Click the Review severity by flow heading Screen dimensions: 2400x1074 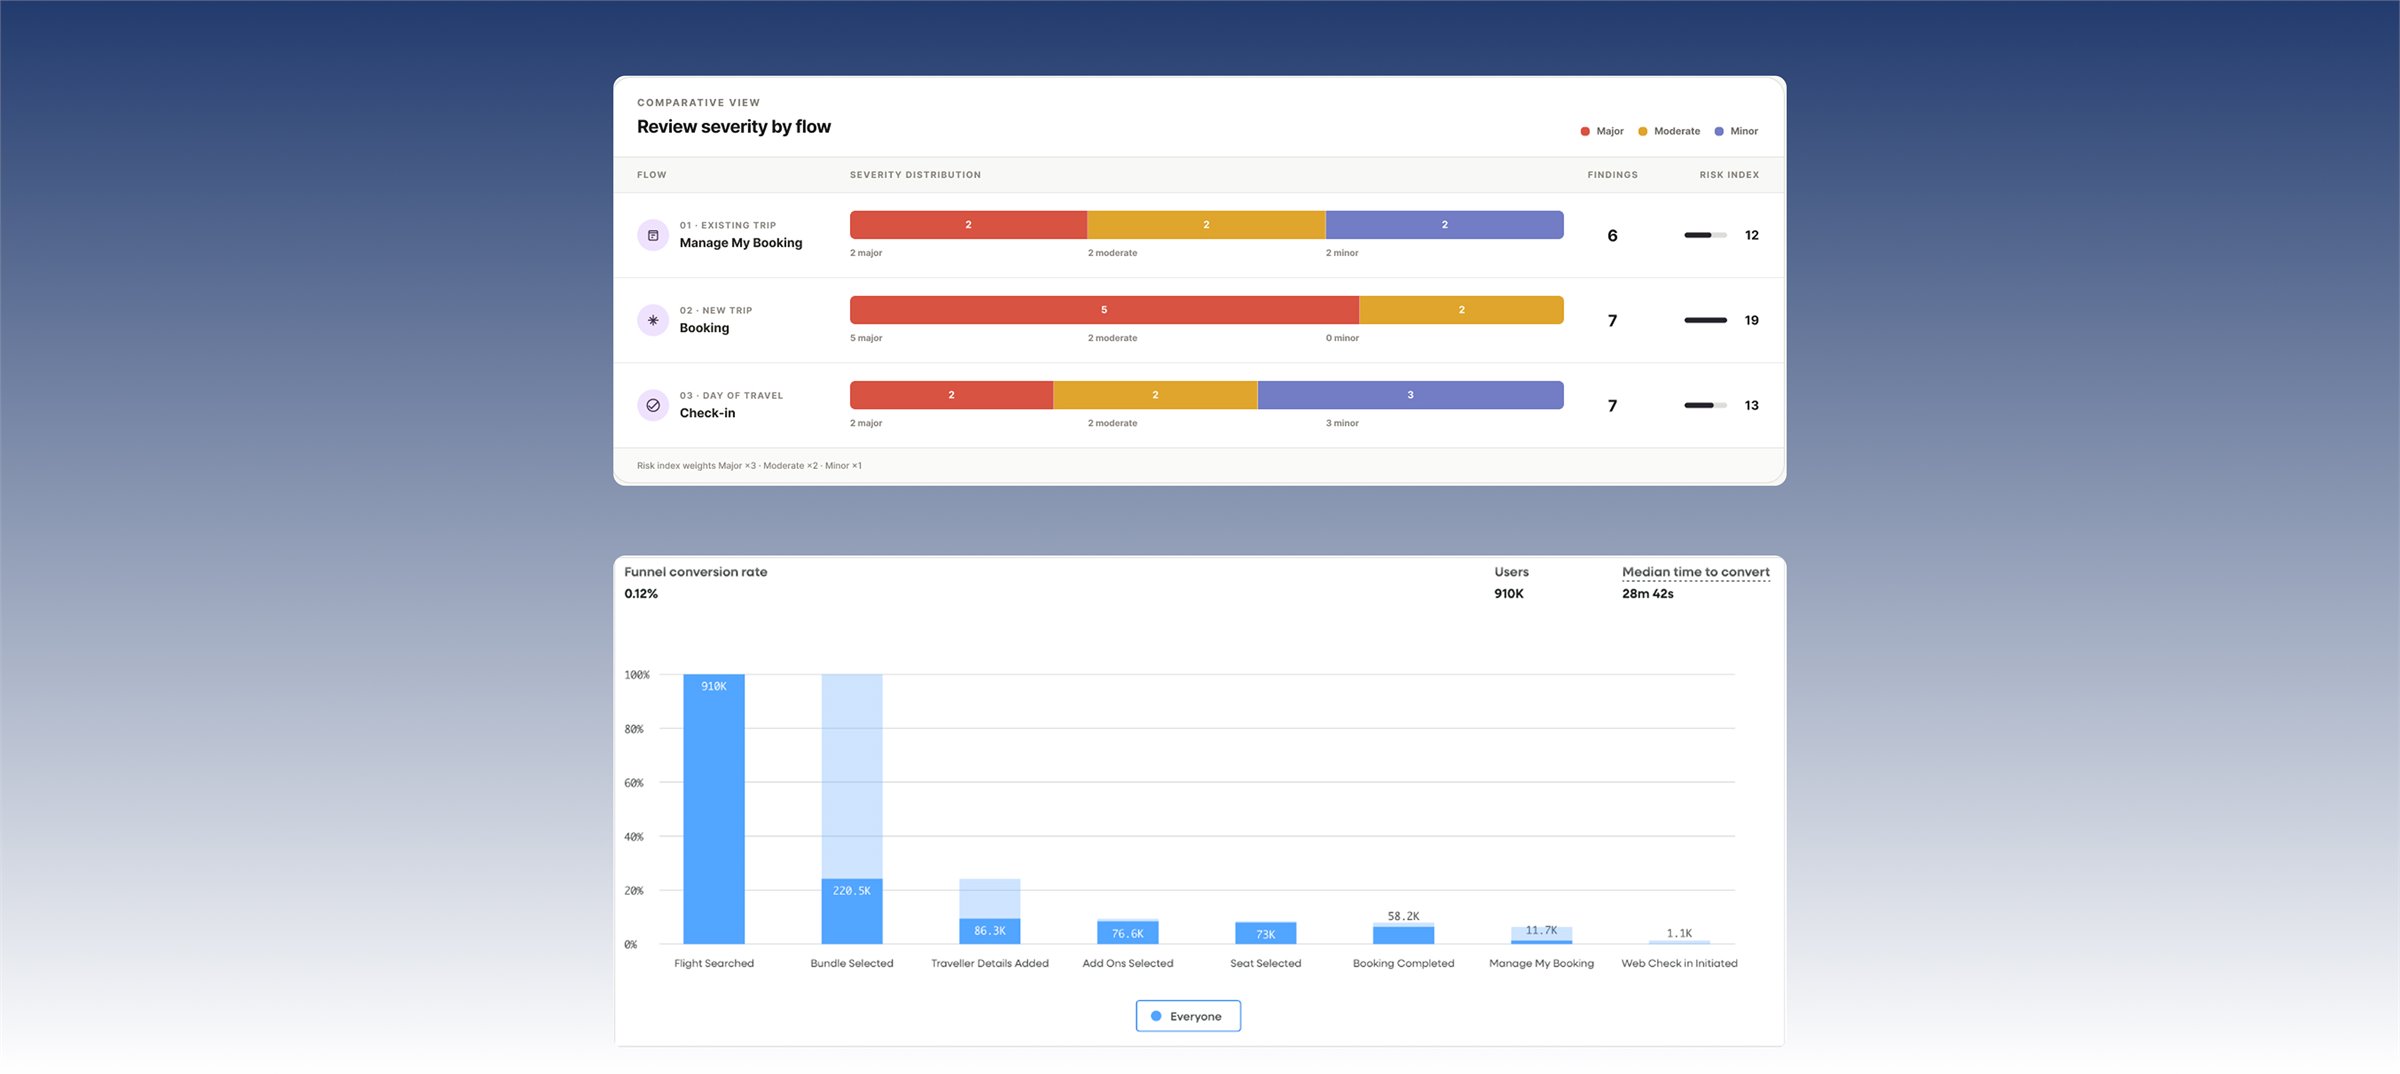[734, 127]
